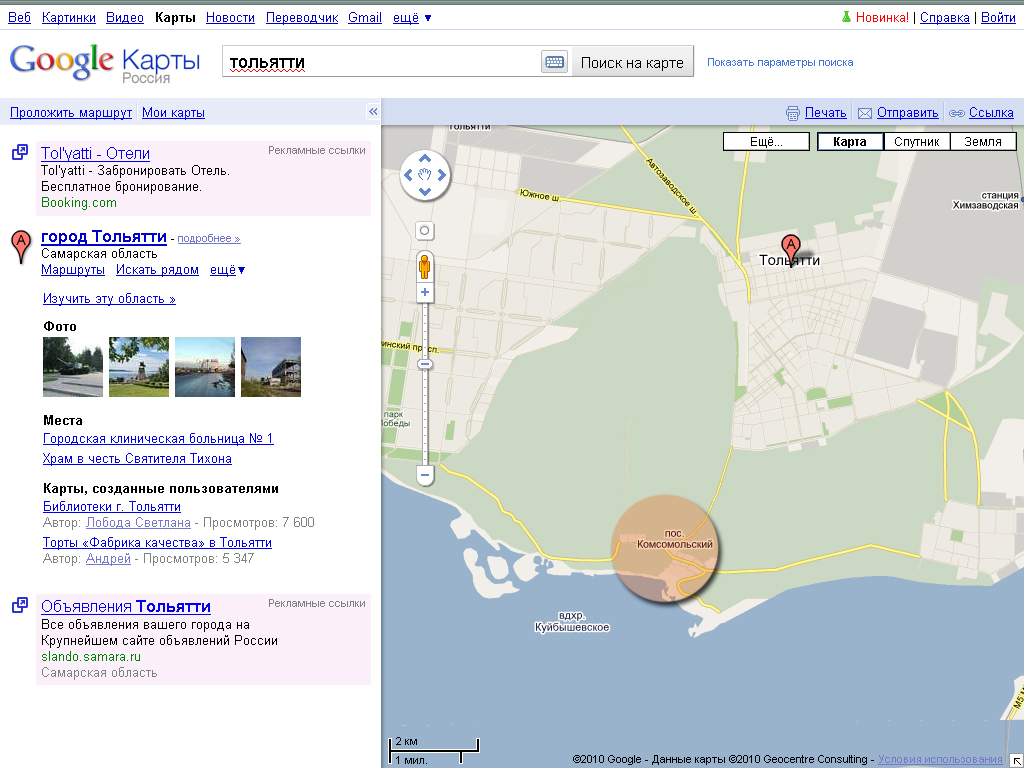Click the Справка link
1024x768 pixels.
944,18
